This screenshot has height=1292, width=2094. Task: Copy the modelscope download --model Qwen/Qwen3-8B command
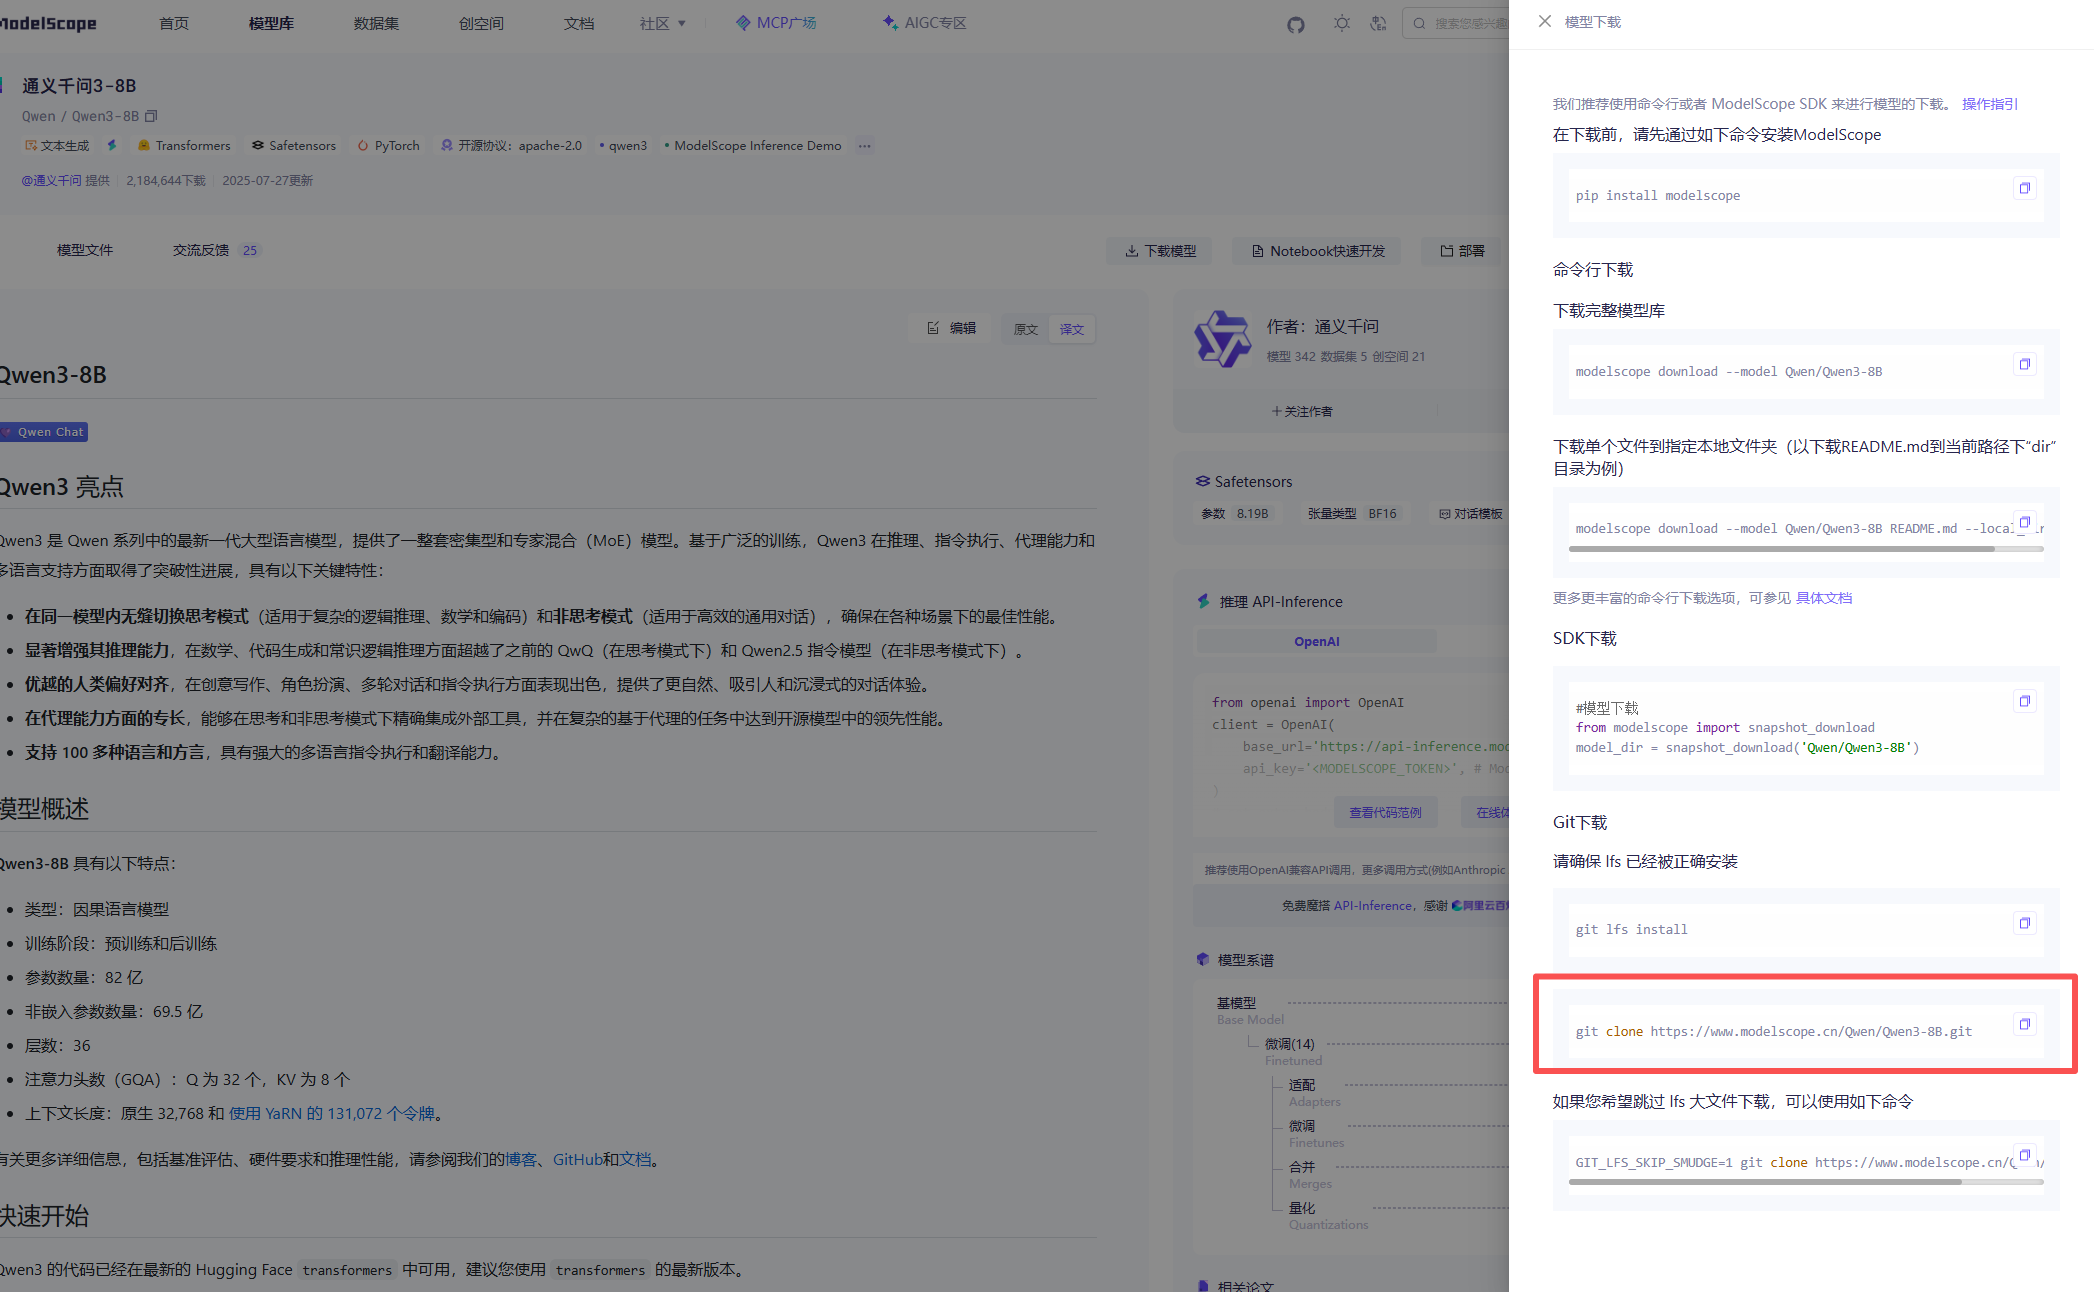pyautogui.click(x=2024, y=364)
